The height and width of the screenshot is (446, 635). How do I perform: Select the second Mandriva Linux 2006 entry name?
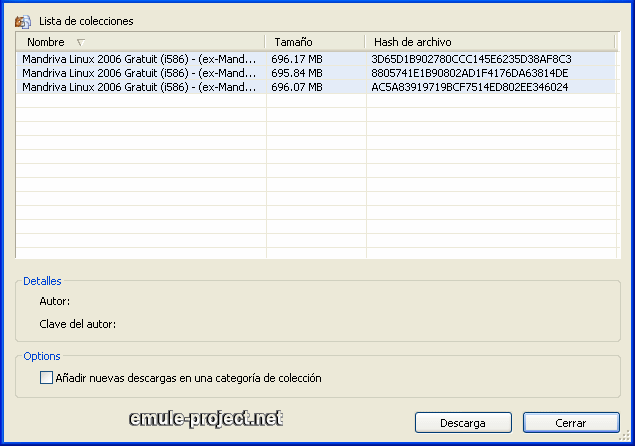(139, 73)
